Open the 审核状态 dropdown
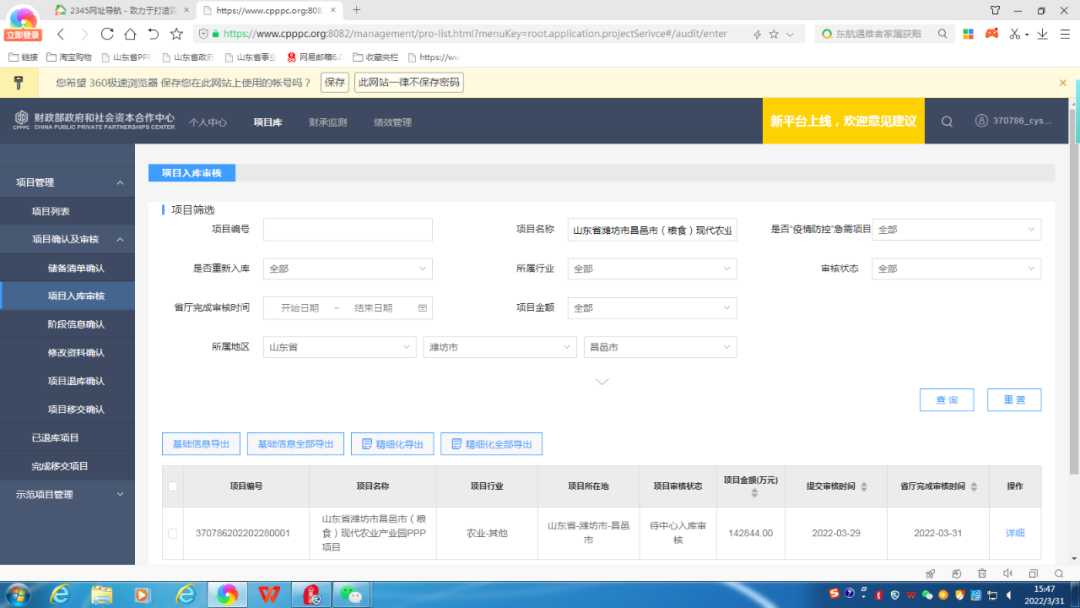1080x608 pixels. click(956, 269)
